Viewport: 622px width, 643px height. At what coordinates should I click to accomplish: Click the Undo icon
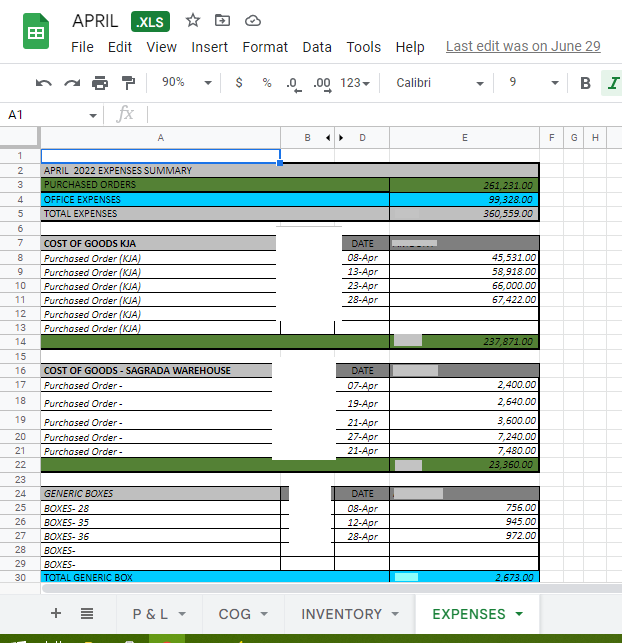[43, 83]
